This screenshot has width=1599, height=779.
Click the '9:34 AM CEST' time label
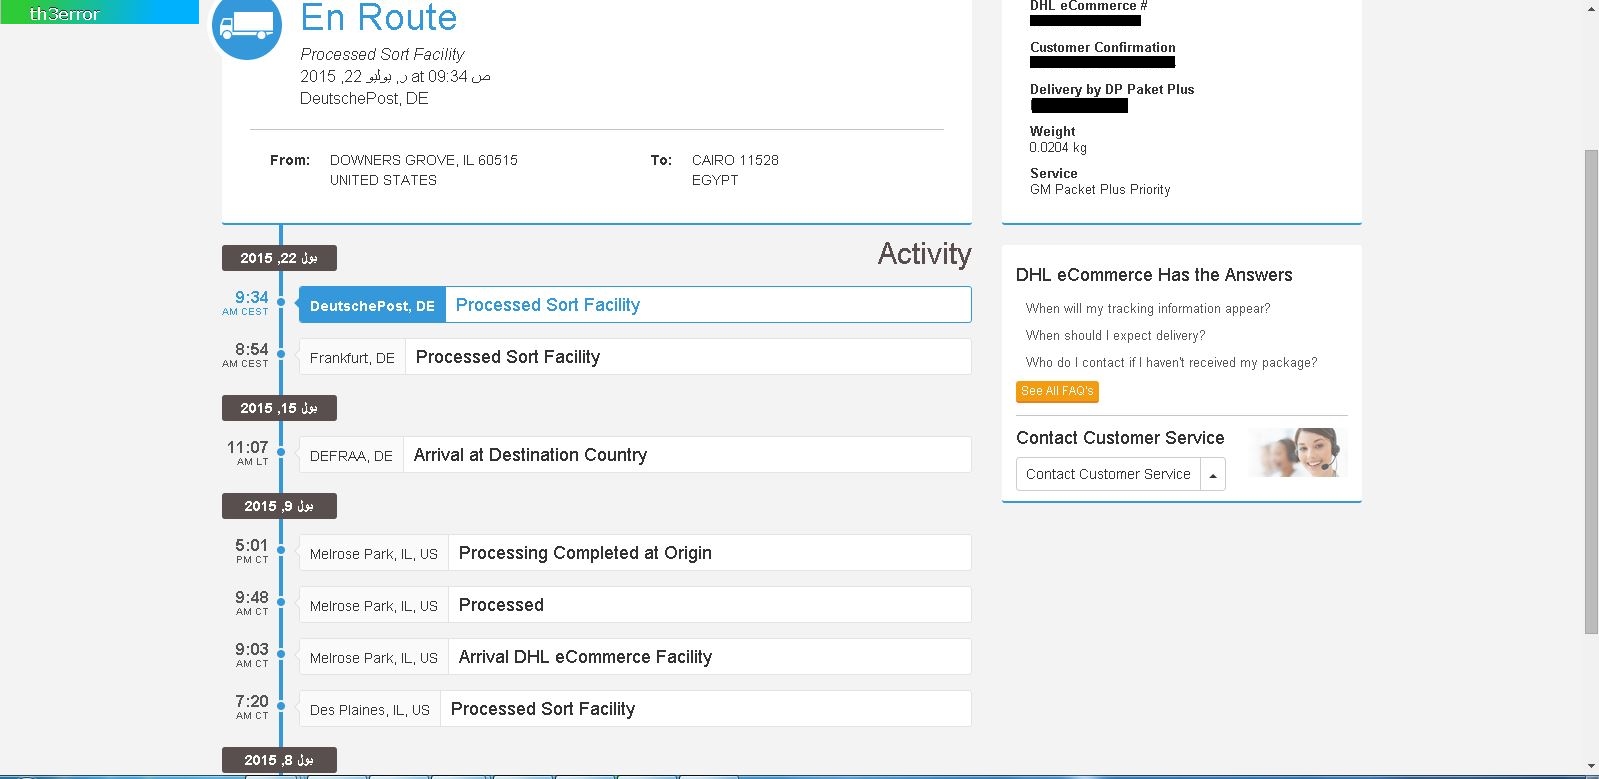[246, 303]
